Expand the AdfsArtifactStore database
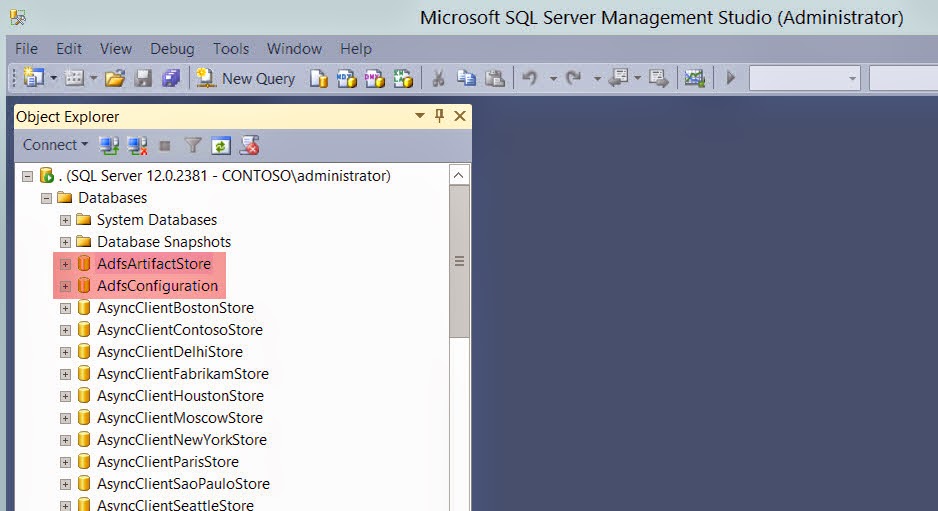Viewport: 938px width, 511px height. pyautogui.click(x=65, y=264)
